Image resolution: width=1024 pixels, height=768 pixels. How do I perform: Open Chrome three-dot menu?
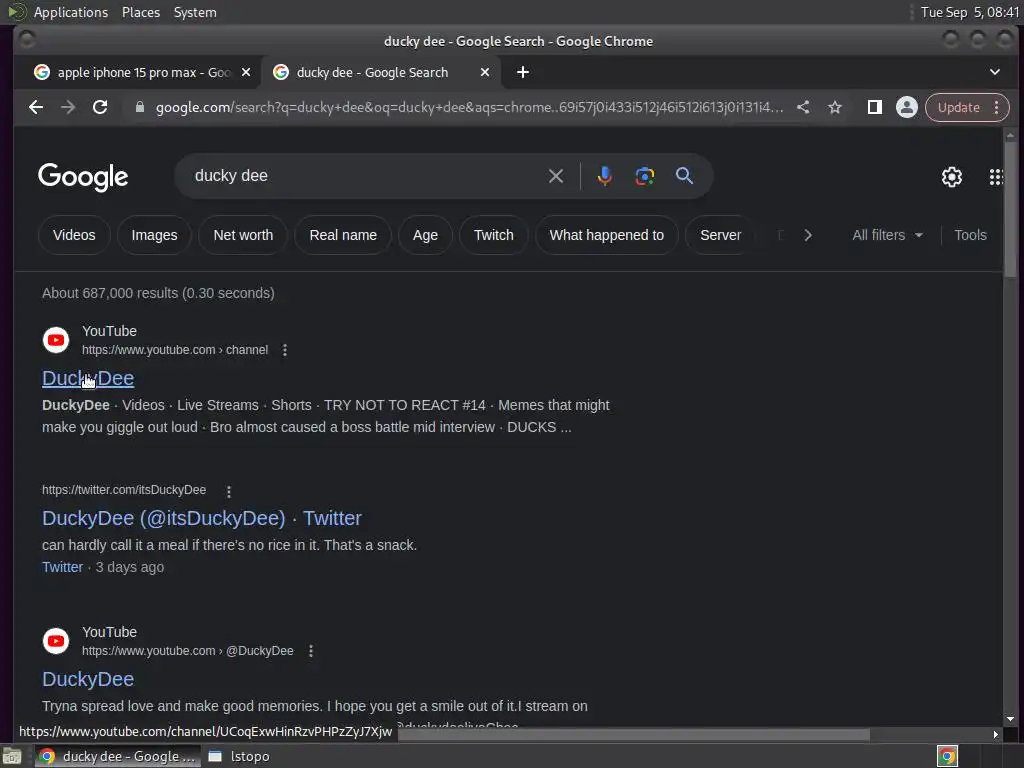coord(997,107)
